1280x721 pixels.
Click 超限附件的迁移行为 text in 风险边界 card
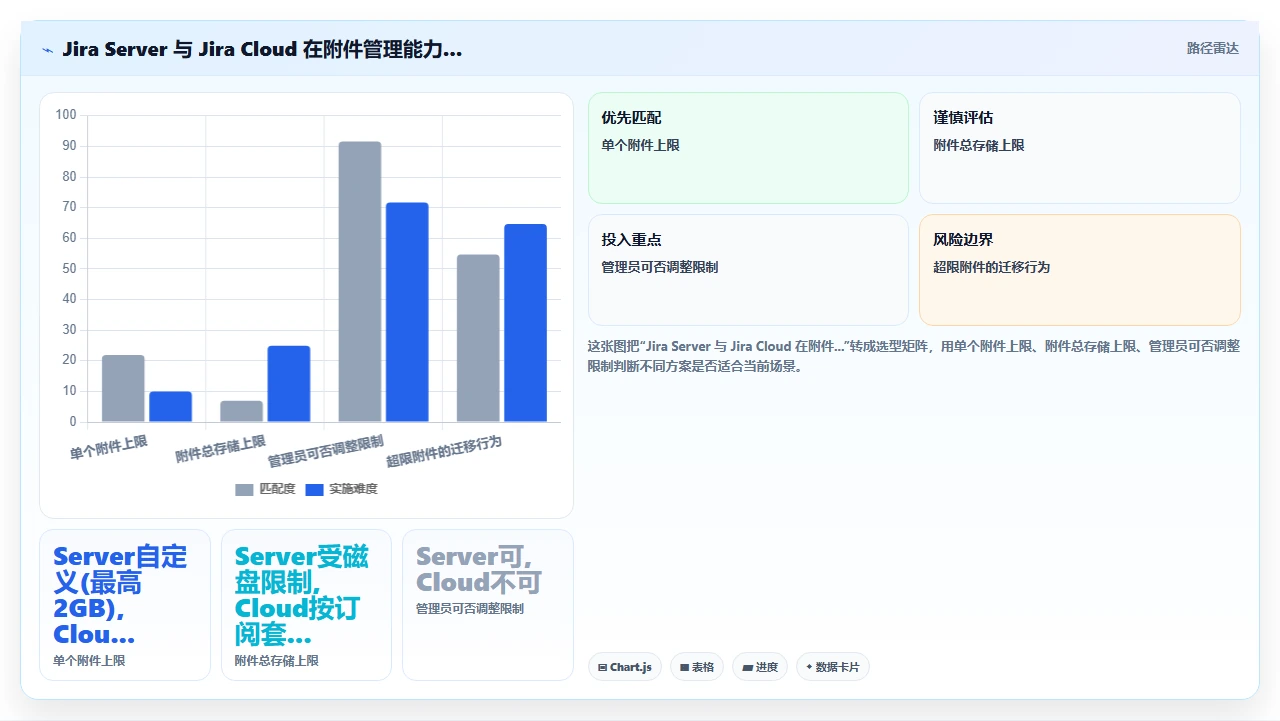click(x=991, y=267)
